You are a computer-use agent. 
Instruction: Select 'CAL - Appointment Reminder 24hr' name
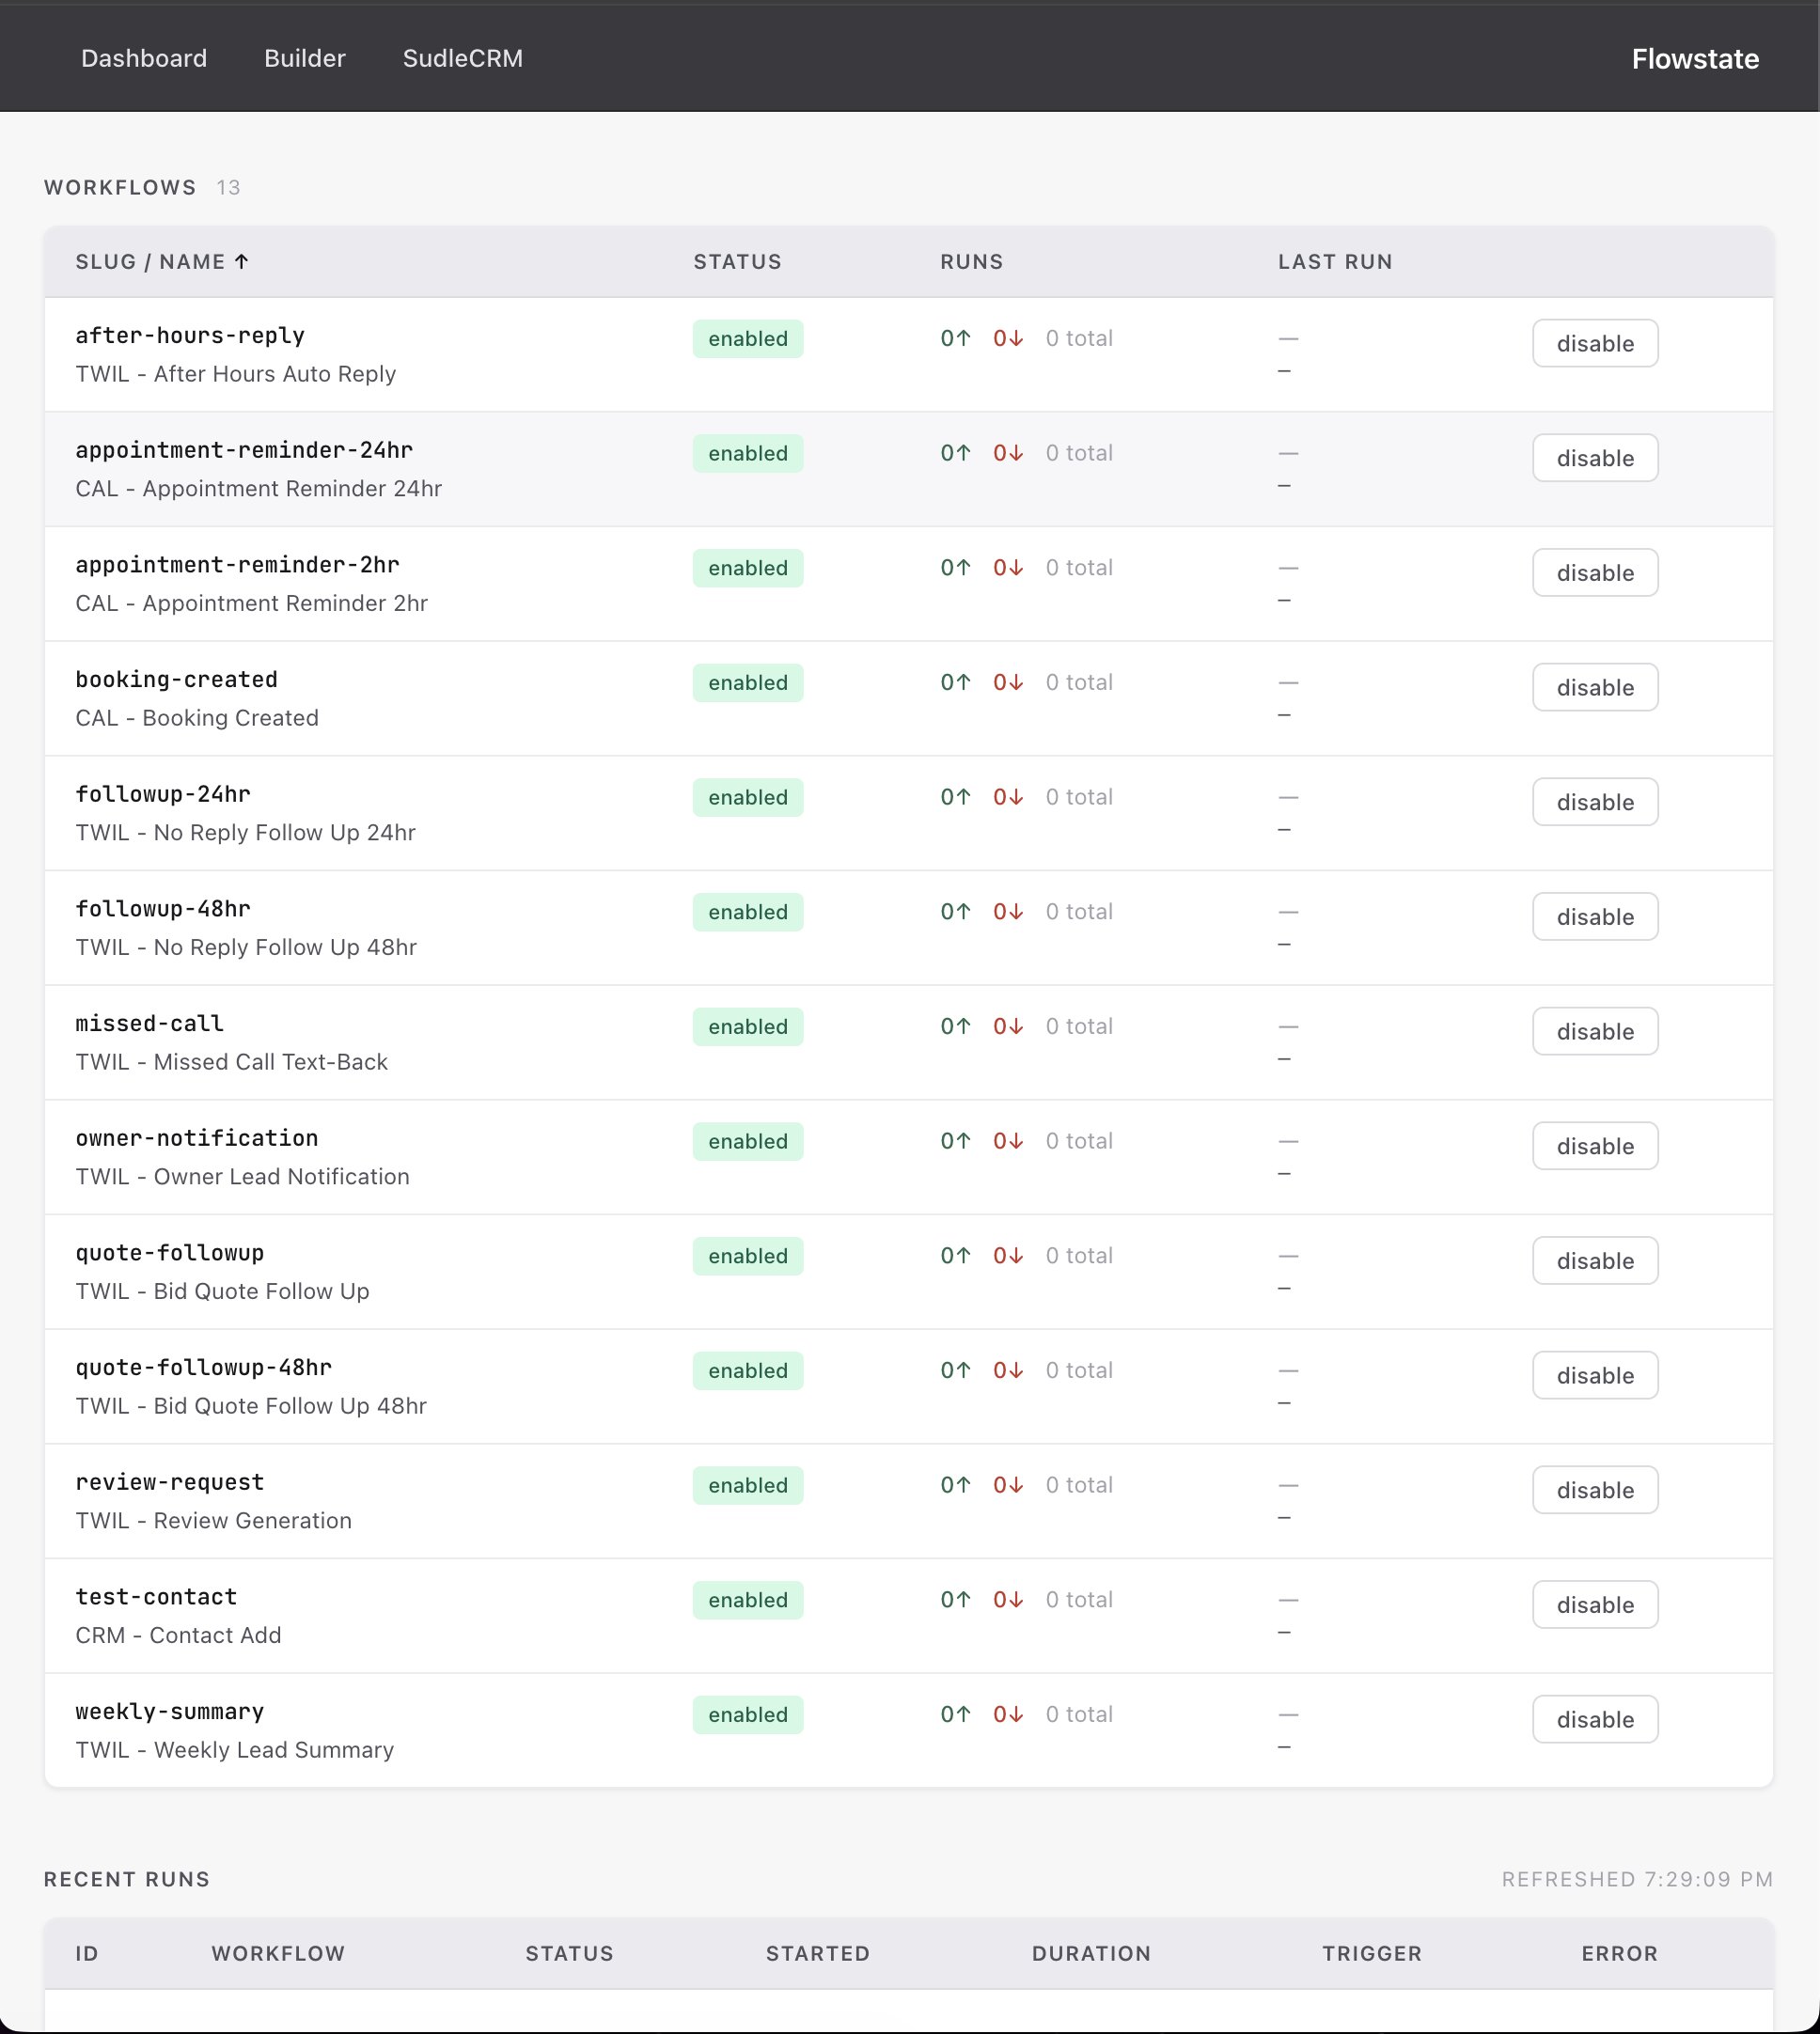(x=259, y=489)
